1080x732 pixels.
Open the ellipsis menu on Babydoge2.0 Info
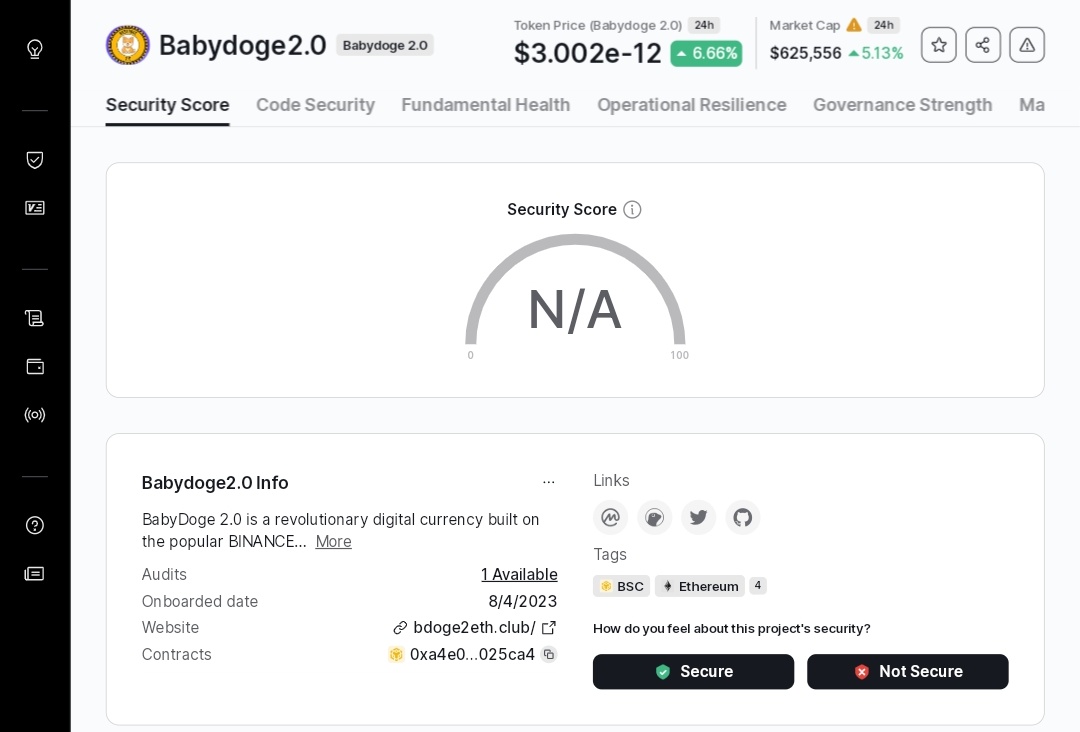549,481
